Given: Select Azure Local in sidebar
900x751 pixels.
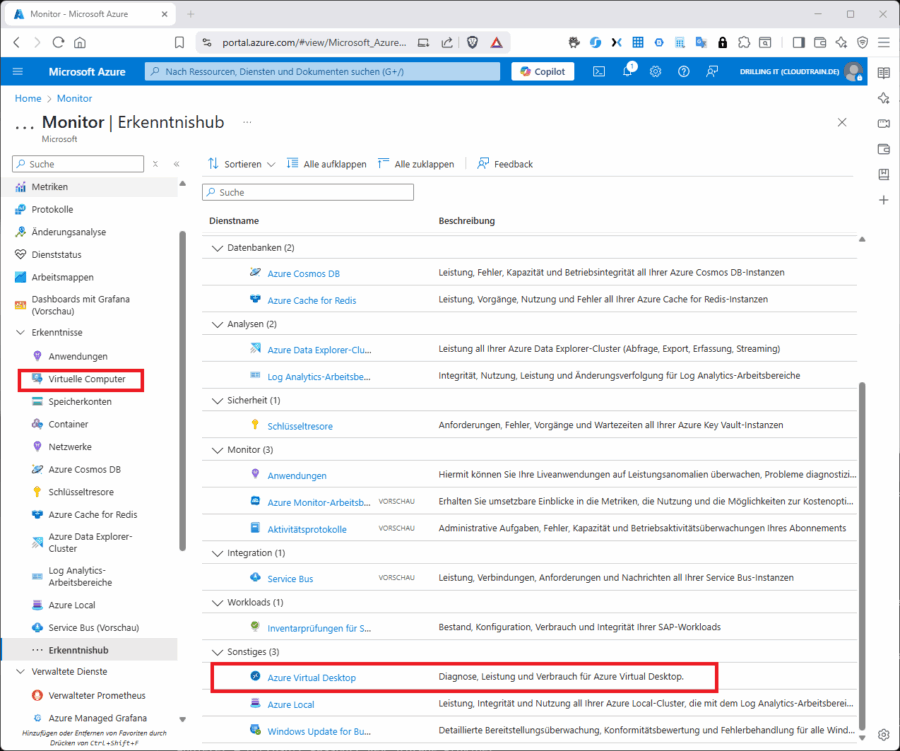Looking at the screenshot, I should (72, 605).
